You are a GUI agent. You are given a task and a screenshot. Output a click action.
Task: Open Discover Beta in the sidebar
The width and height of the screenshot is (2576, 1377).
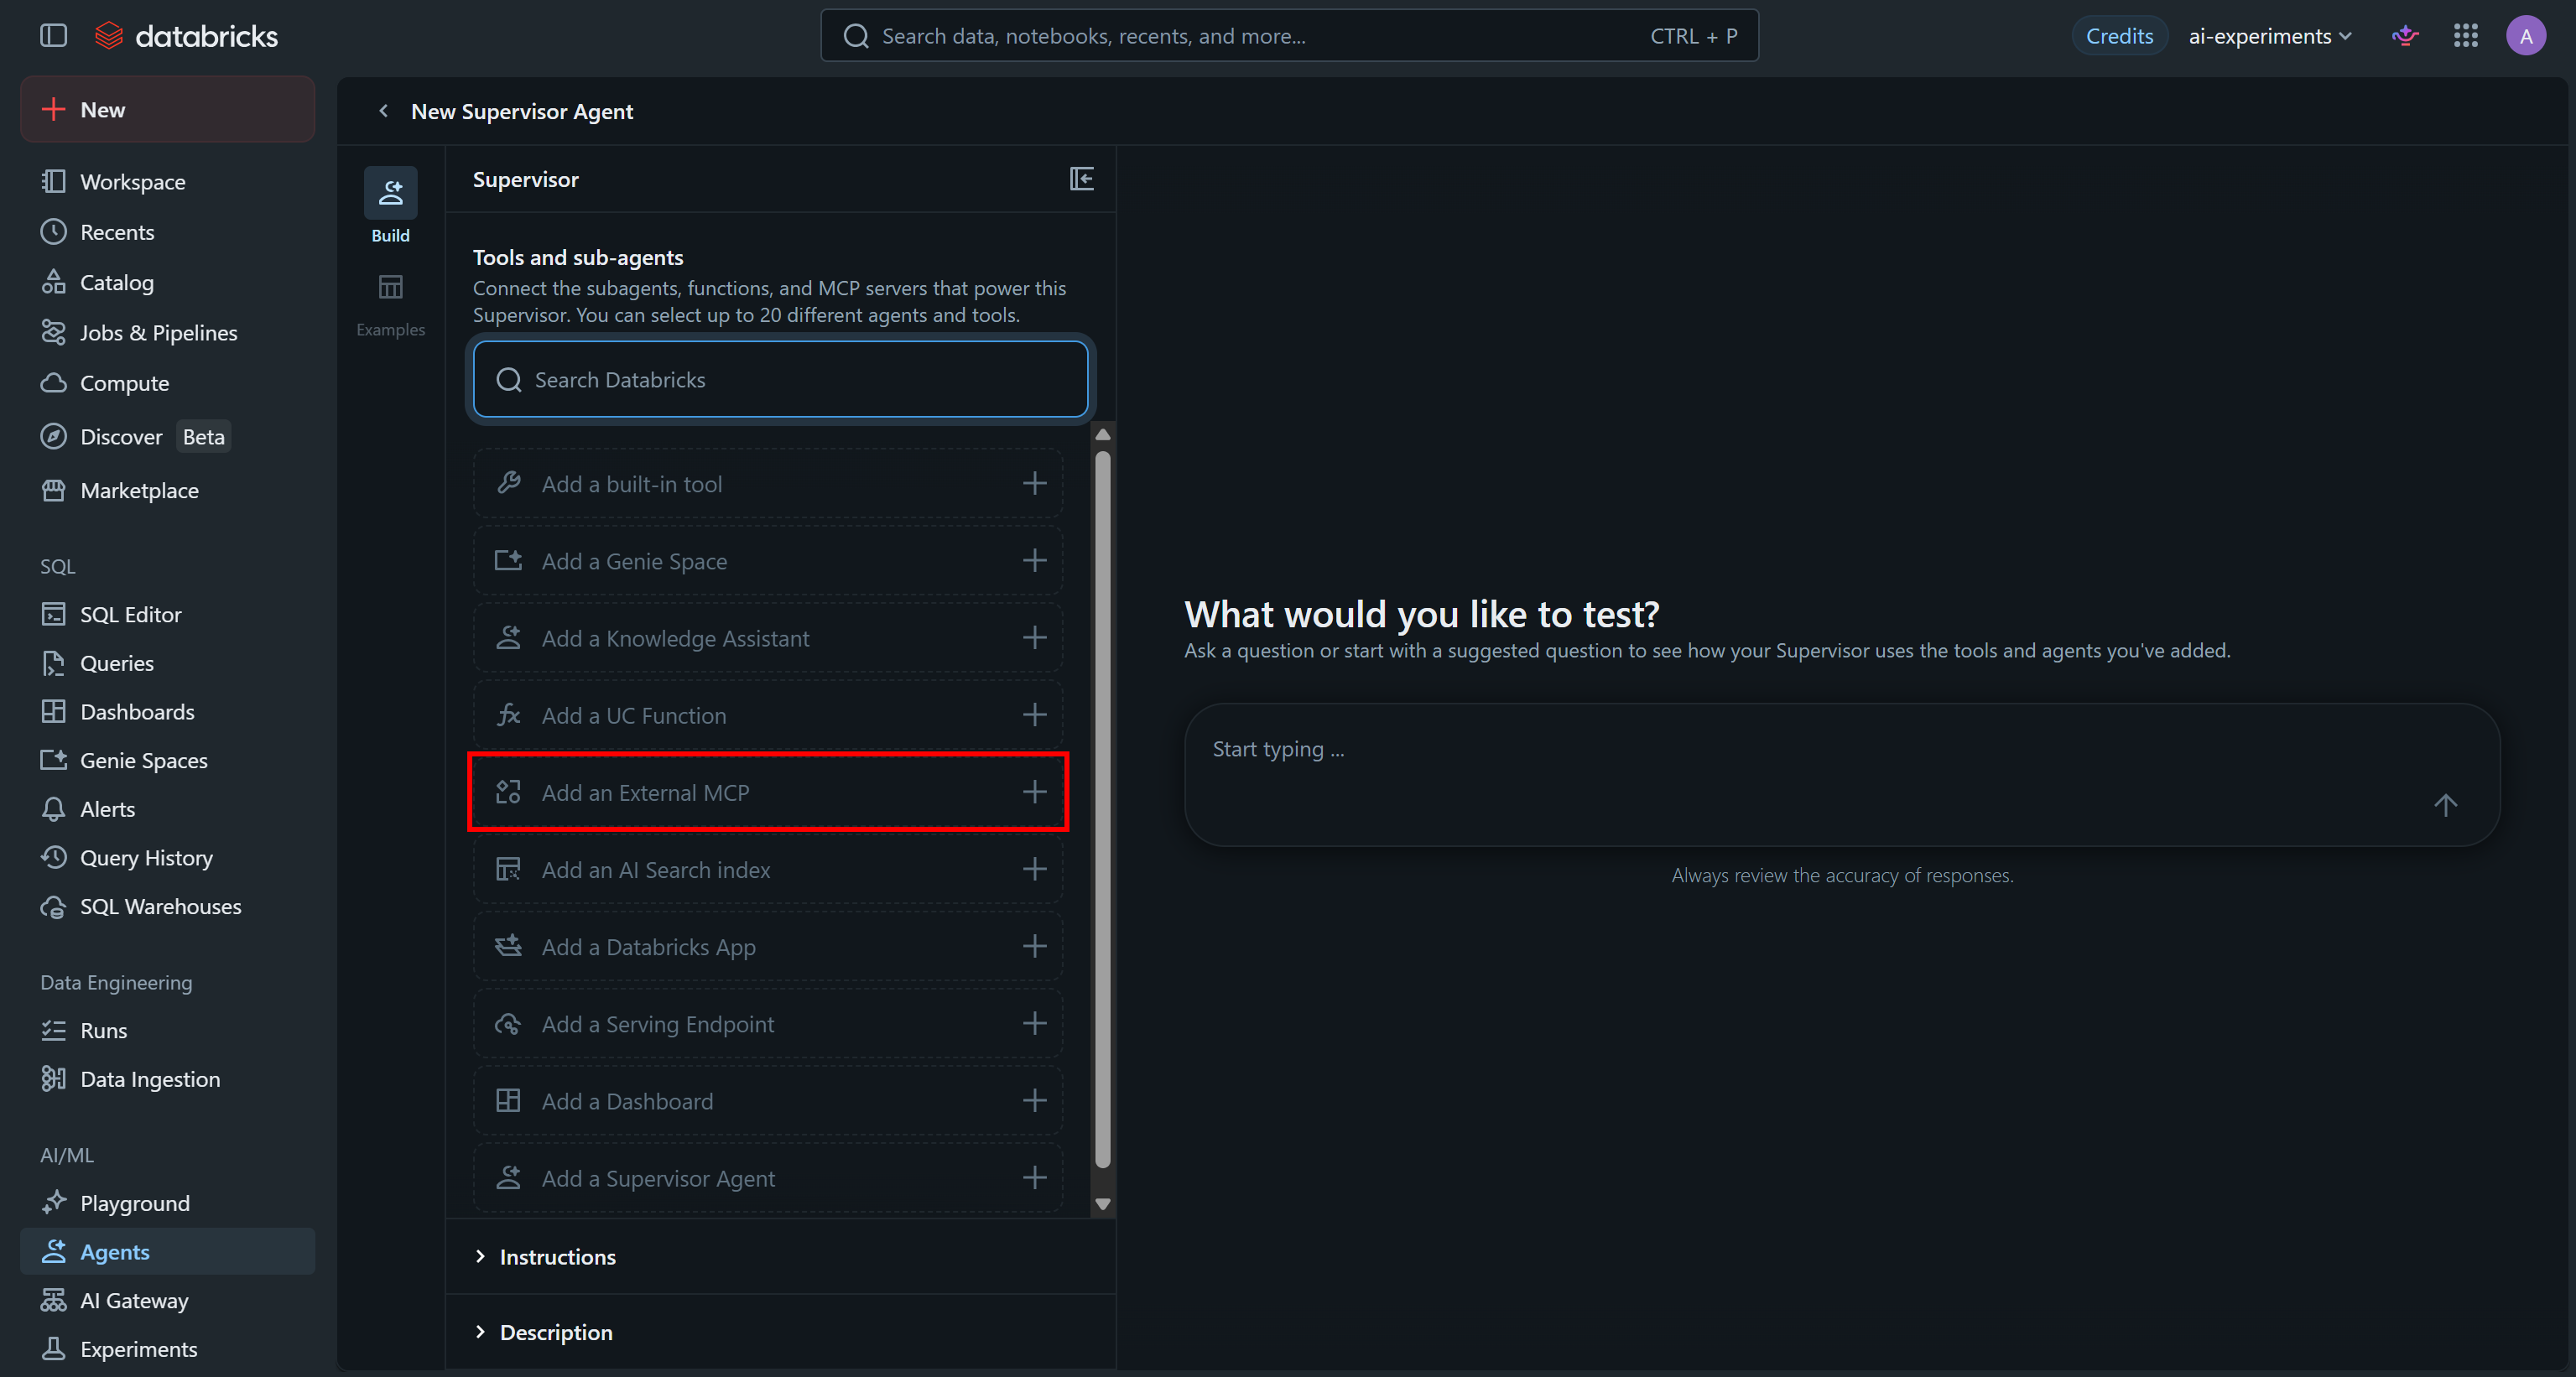(167, 436)
